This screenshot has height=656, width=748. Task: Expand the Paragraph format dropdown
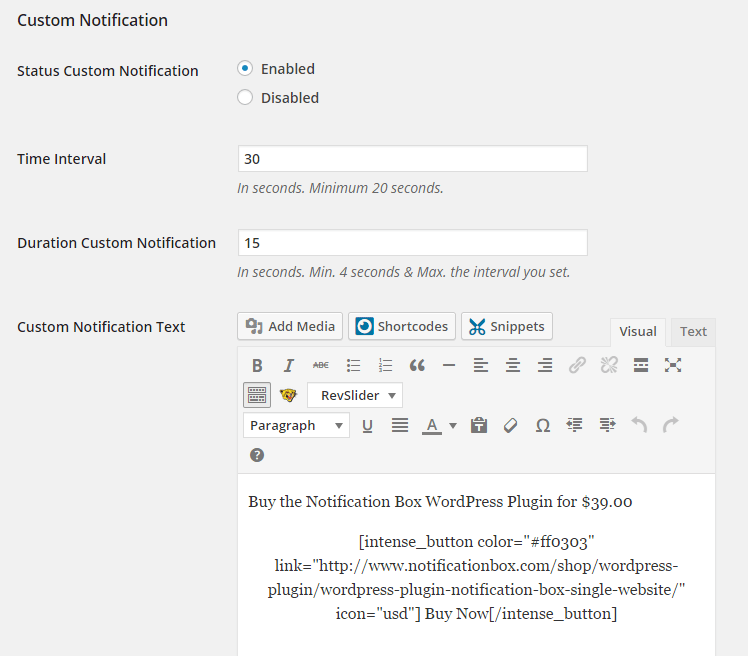pyautogui.click(x=296, y=426)
